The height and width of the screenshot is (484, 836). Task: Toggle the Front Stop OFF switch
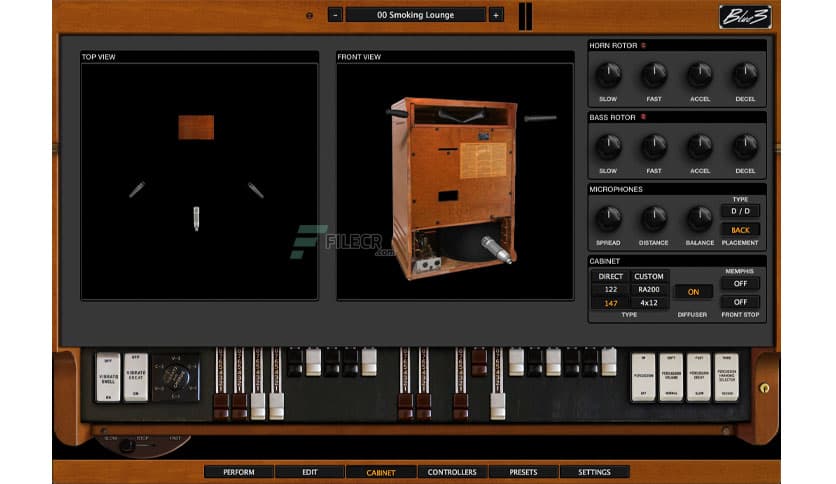(x=741, y=302)
